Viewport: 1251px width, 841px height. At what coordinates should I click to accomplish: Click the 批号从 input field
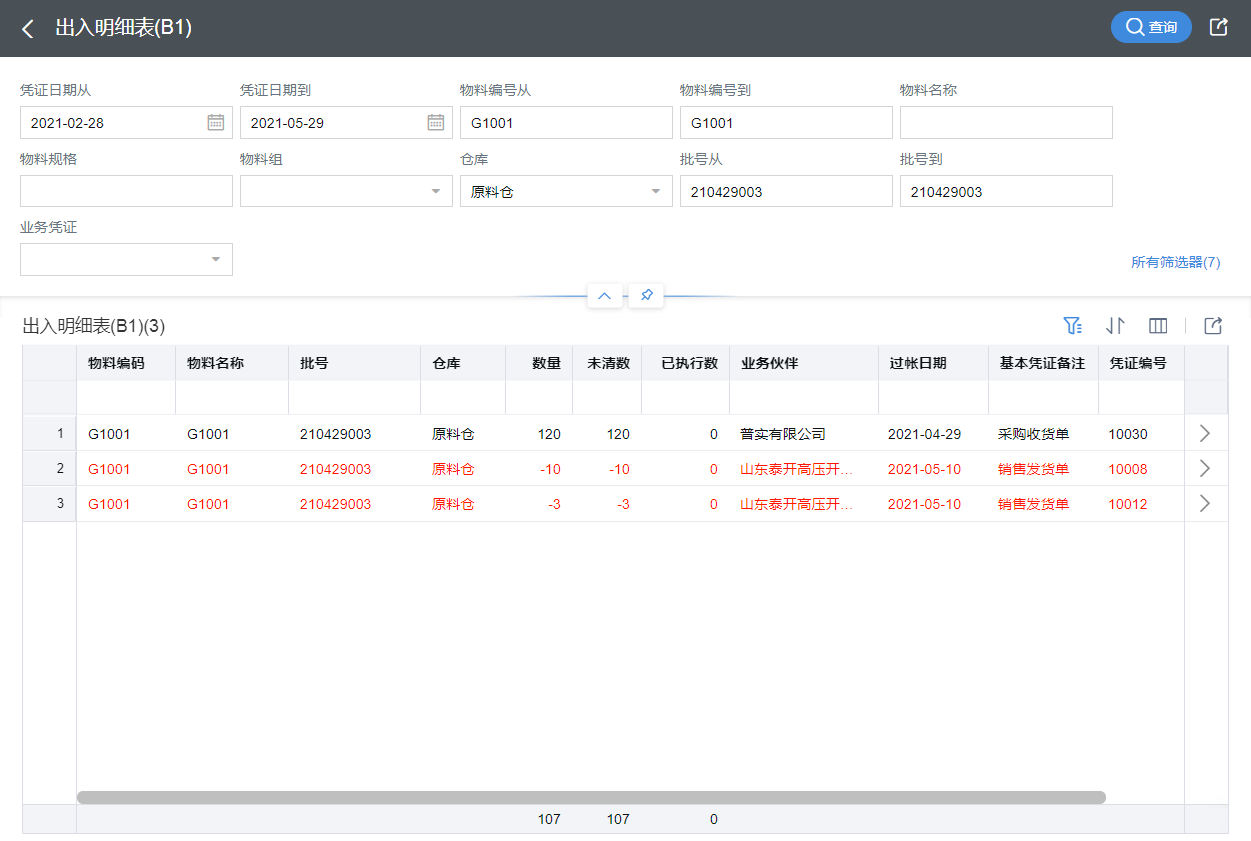pos(786,191)
